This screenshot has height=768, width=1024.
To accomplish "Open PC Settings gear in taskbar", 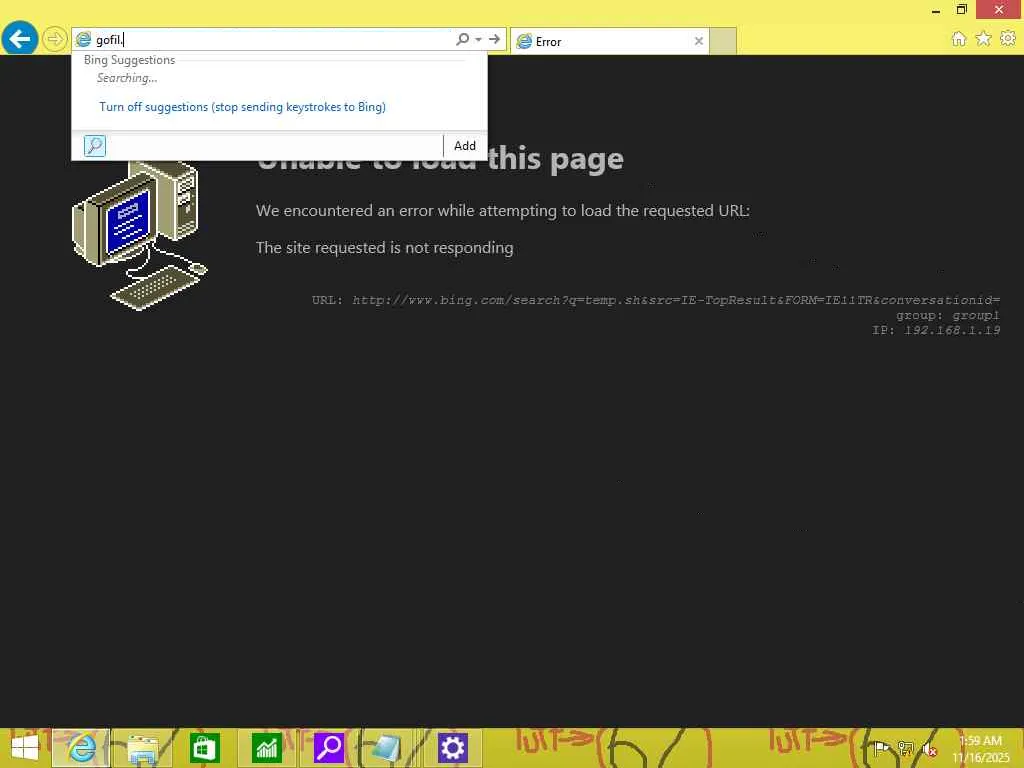I will click(x=453, y=748).
